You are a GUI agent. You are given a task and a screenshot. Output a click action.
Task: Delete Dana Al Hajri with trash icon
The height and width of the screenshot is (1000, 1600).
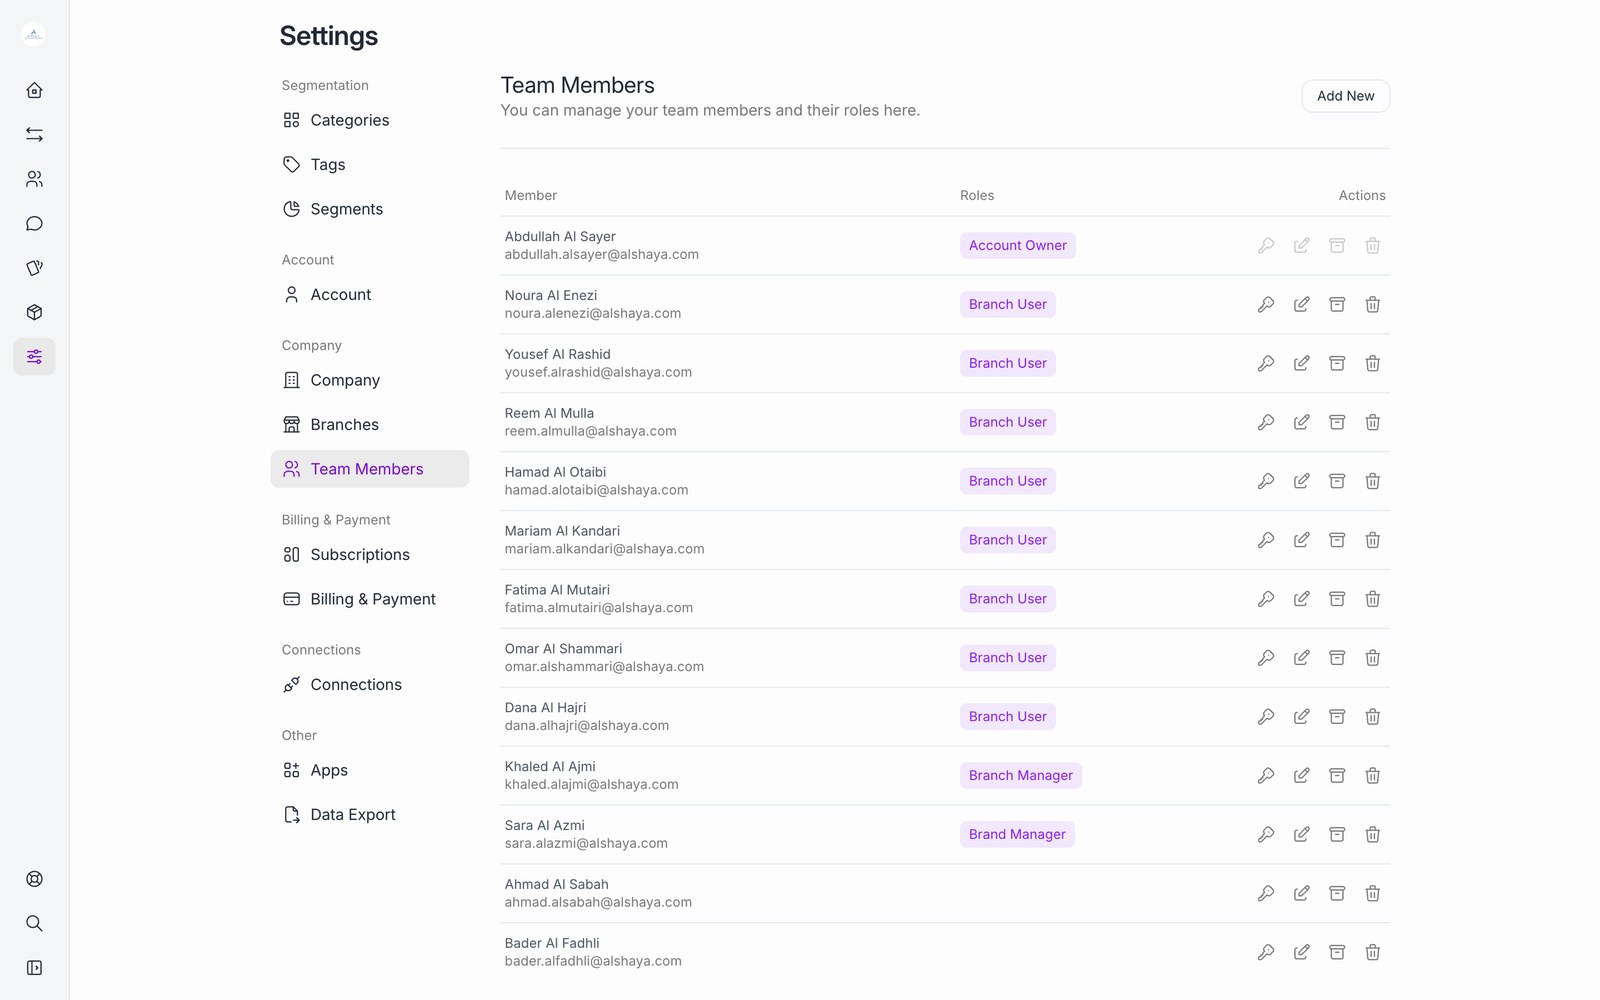1373,717
